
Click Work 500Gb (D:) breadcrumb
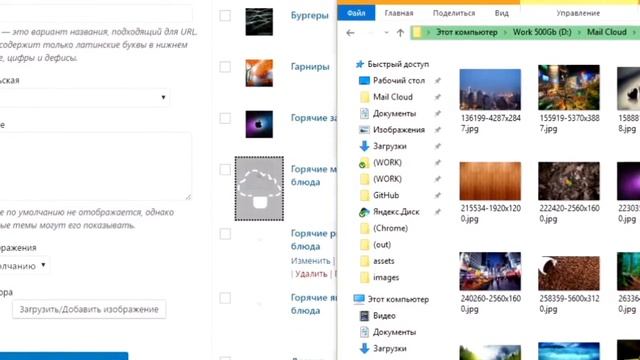pyautogui.click(x=542, y=32)
